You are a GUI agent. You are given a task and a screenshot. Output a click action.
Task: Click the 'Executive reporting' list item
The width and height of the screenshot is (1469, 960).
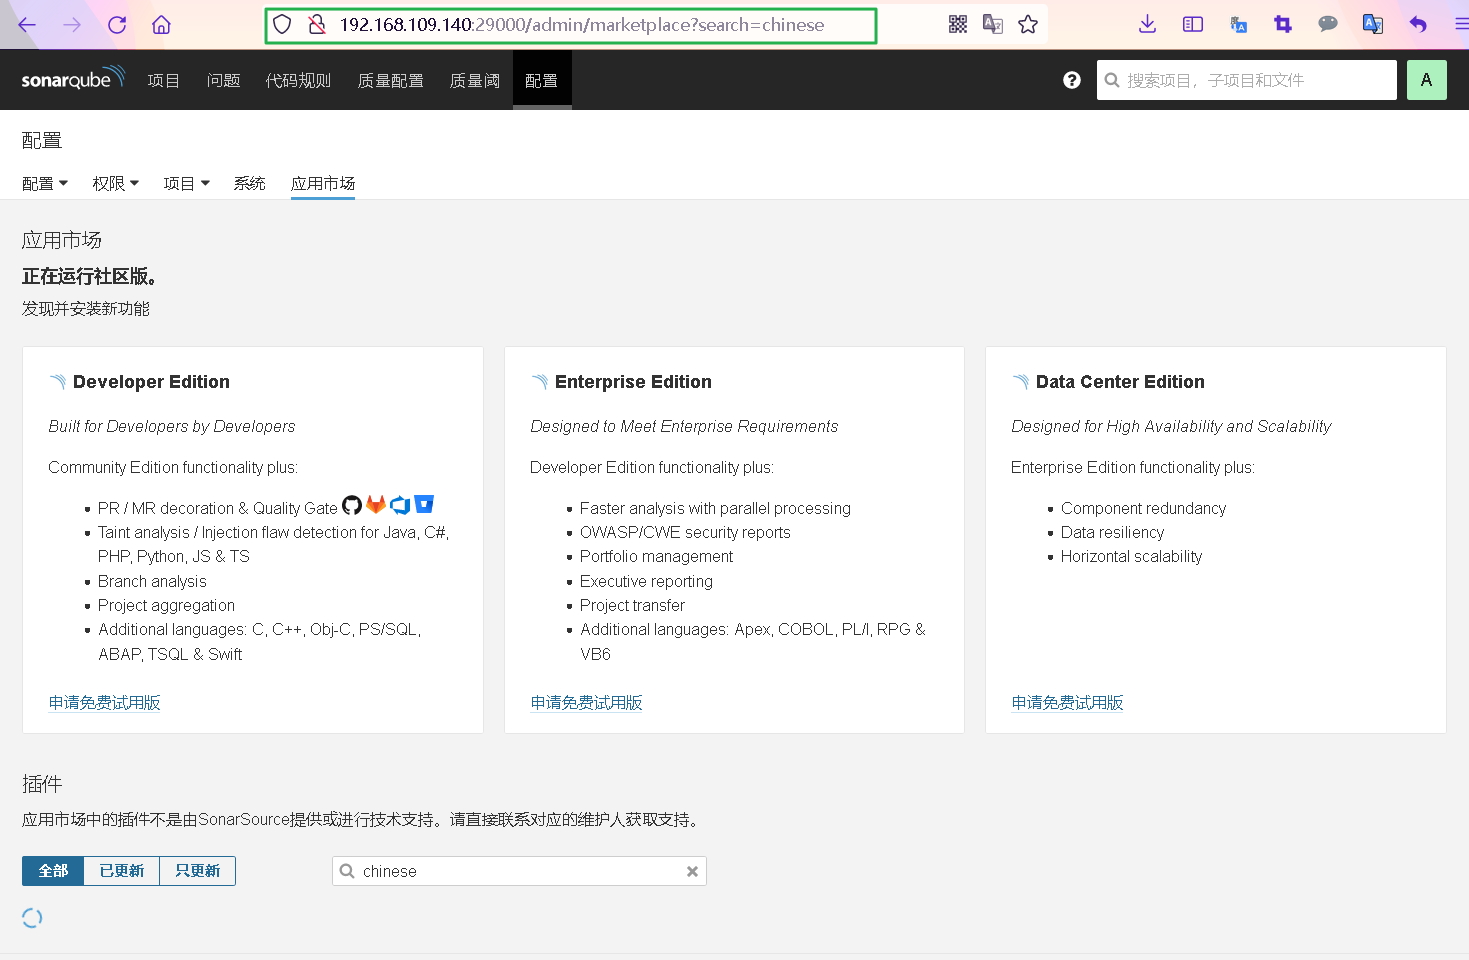[x=646, y=582]
